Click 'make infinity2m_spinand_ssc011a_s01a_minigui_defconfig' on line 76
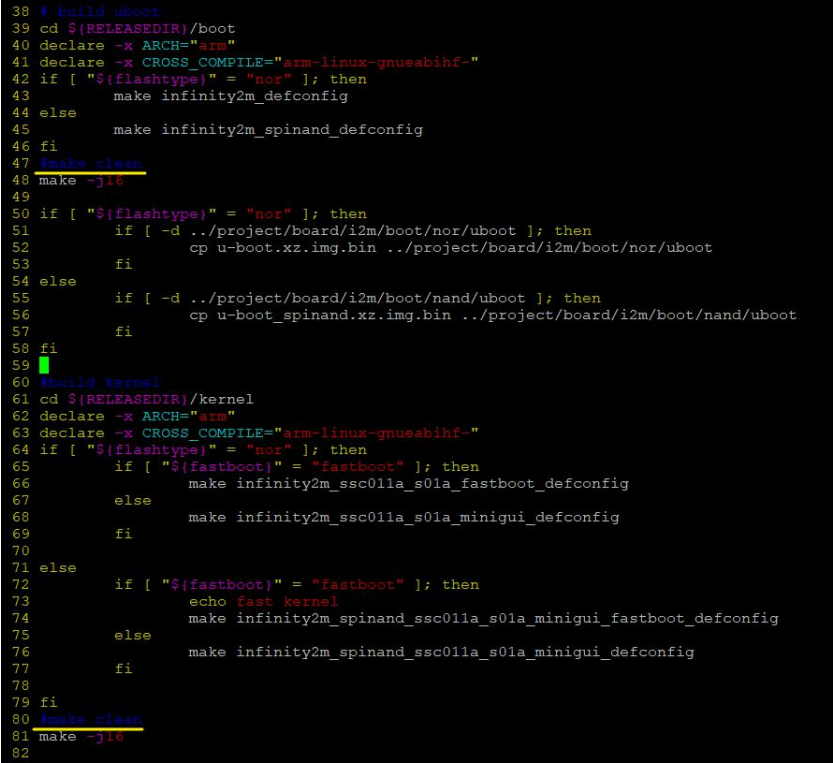 (441, 652)
